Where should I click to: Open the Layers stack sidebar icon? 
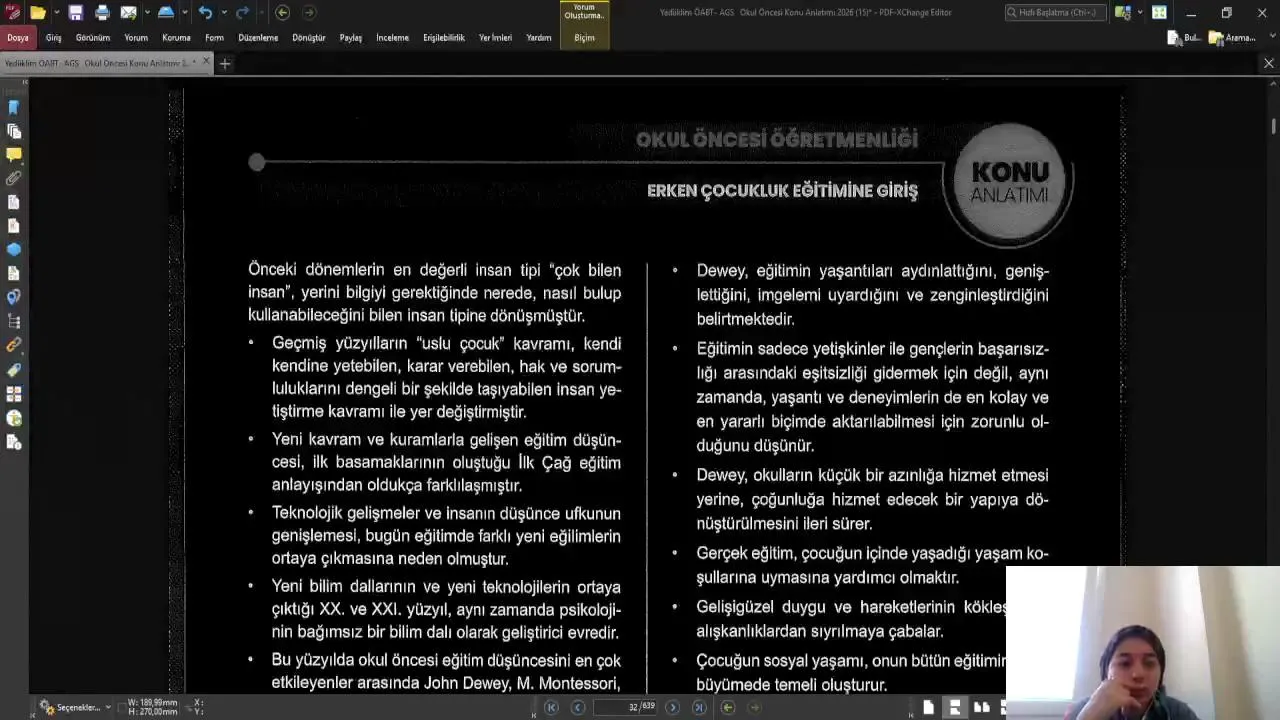pos(14,321)
